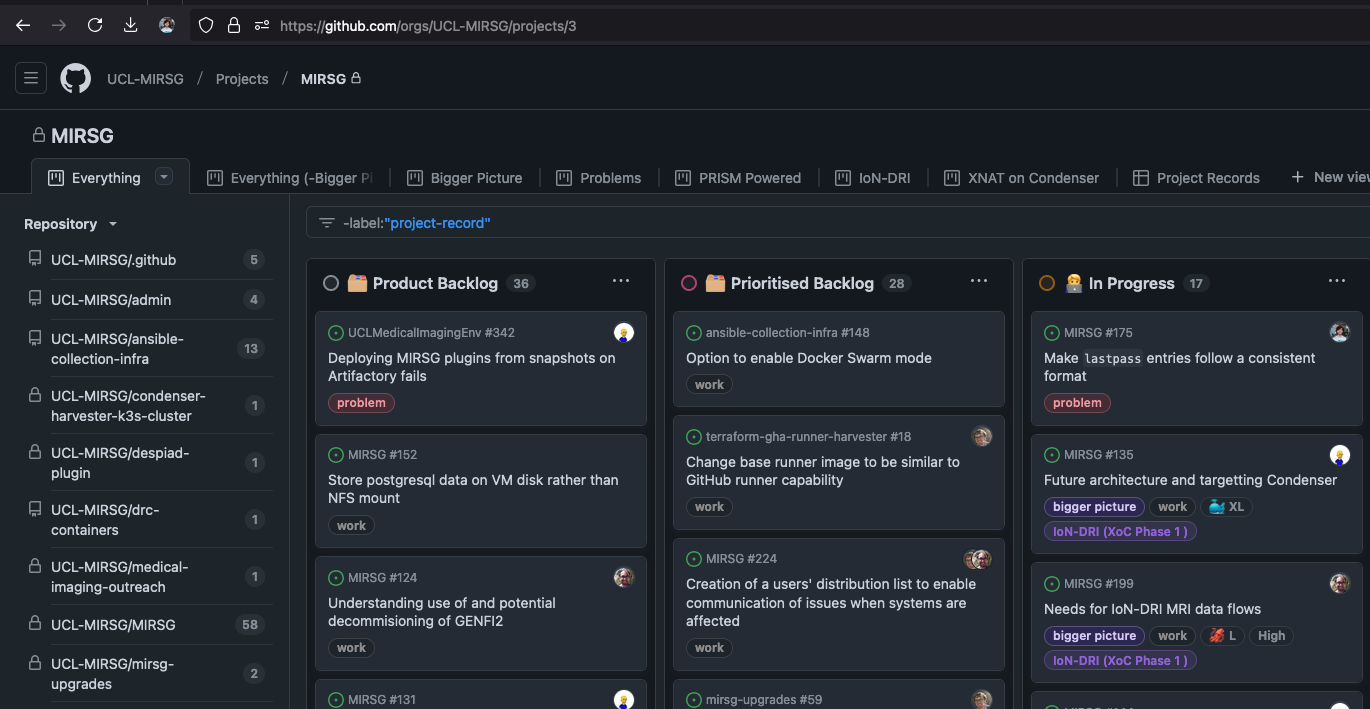Image resolution: width=1370 pixels, height=709 pixels.
Task: Click the Product Backlog status circle
Action: [331, 283]
